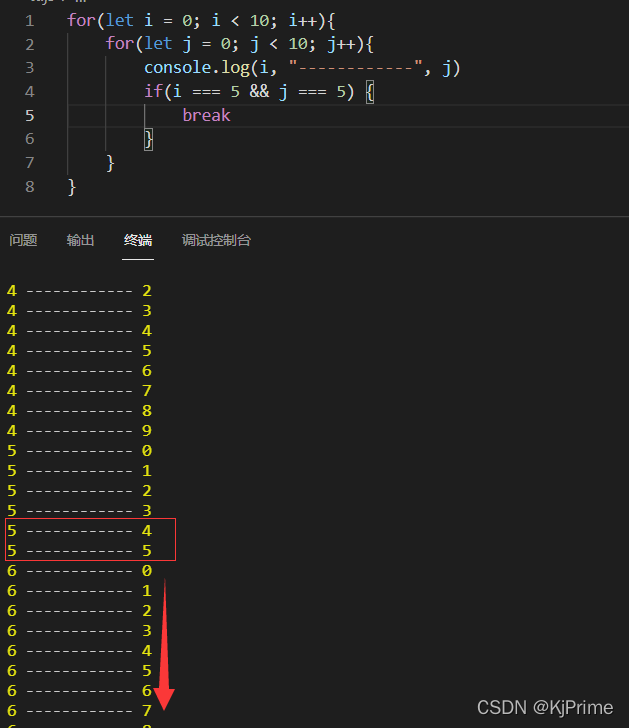Click terminal output row 4 ---- 5

[x=79, y=351]
